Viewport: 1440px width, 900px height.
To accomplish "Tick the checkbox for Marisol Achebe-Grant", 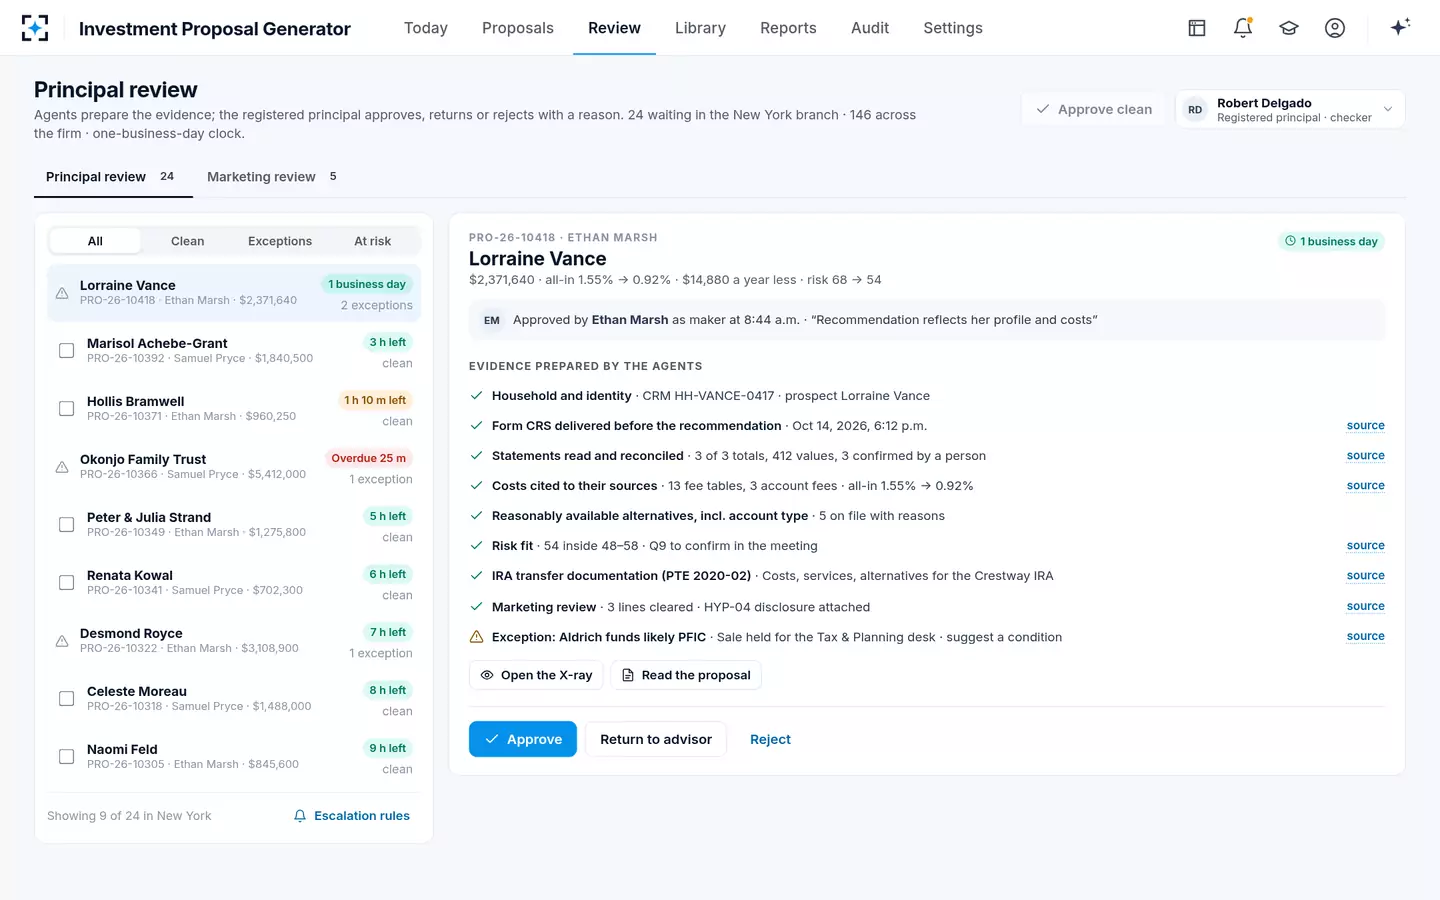I will click(x=67, y=351).
